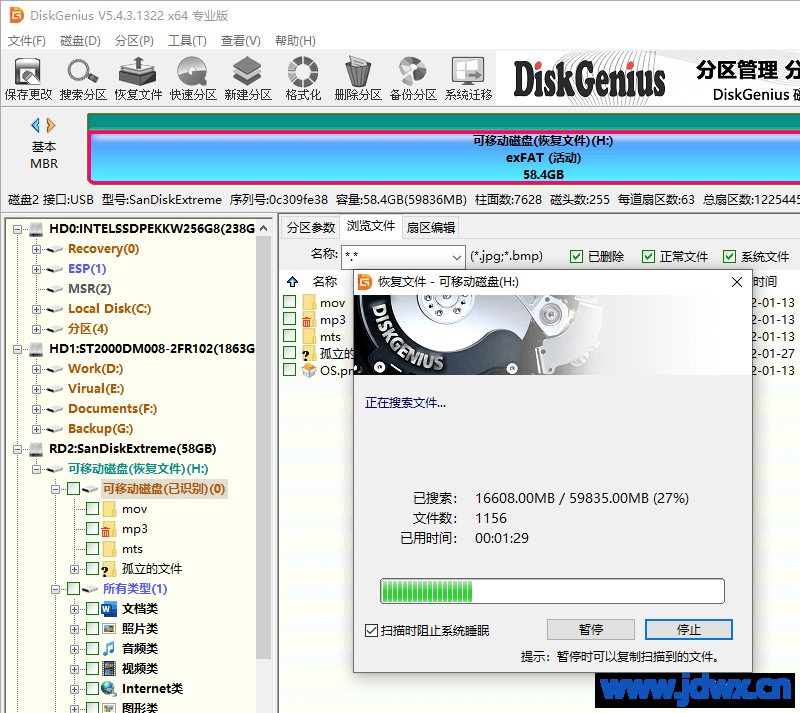
Task: Select HD1 ST2000DM008 disk icon
Action: pyautogui.click(x=36, y=349)
